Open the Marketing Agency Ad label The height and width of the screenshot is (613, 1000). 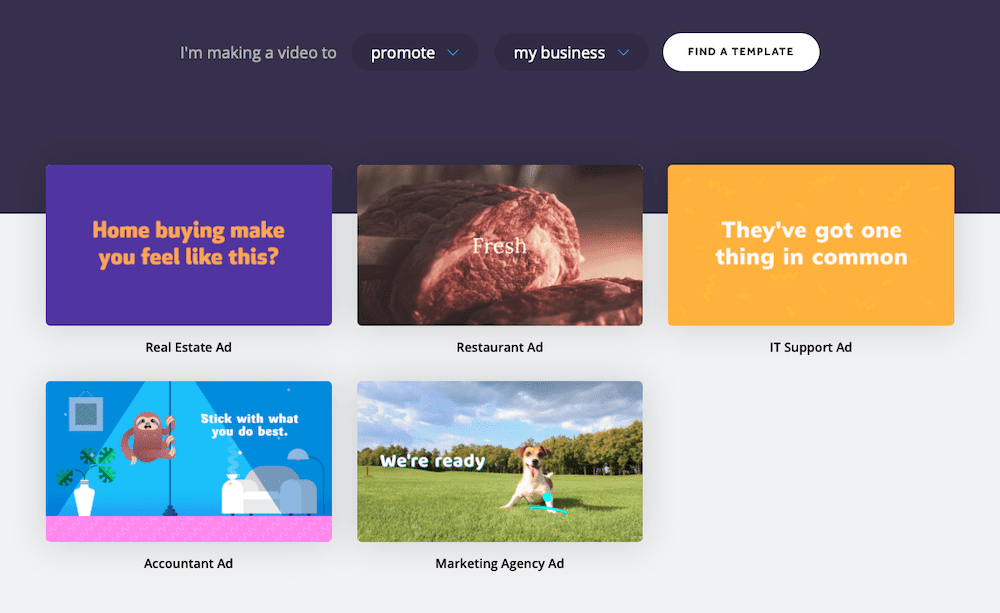click(x=499, y=563)
